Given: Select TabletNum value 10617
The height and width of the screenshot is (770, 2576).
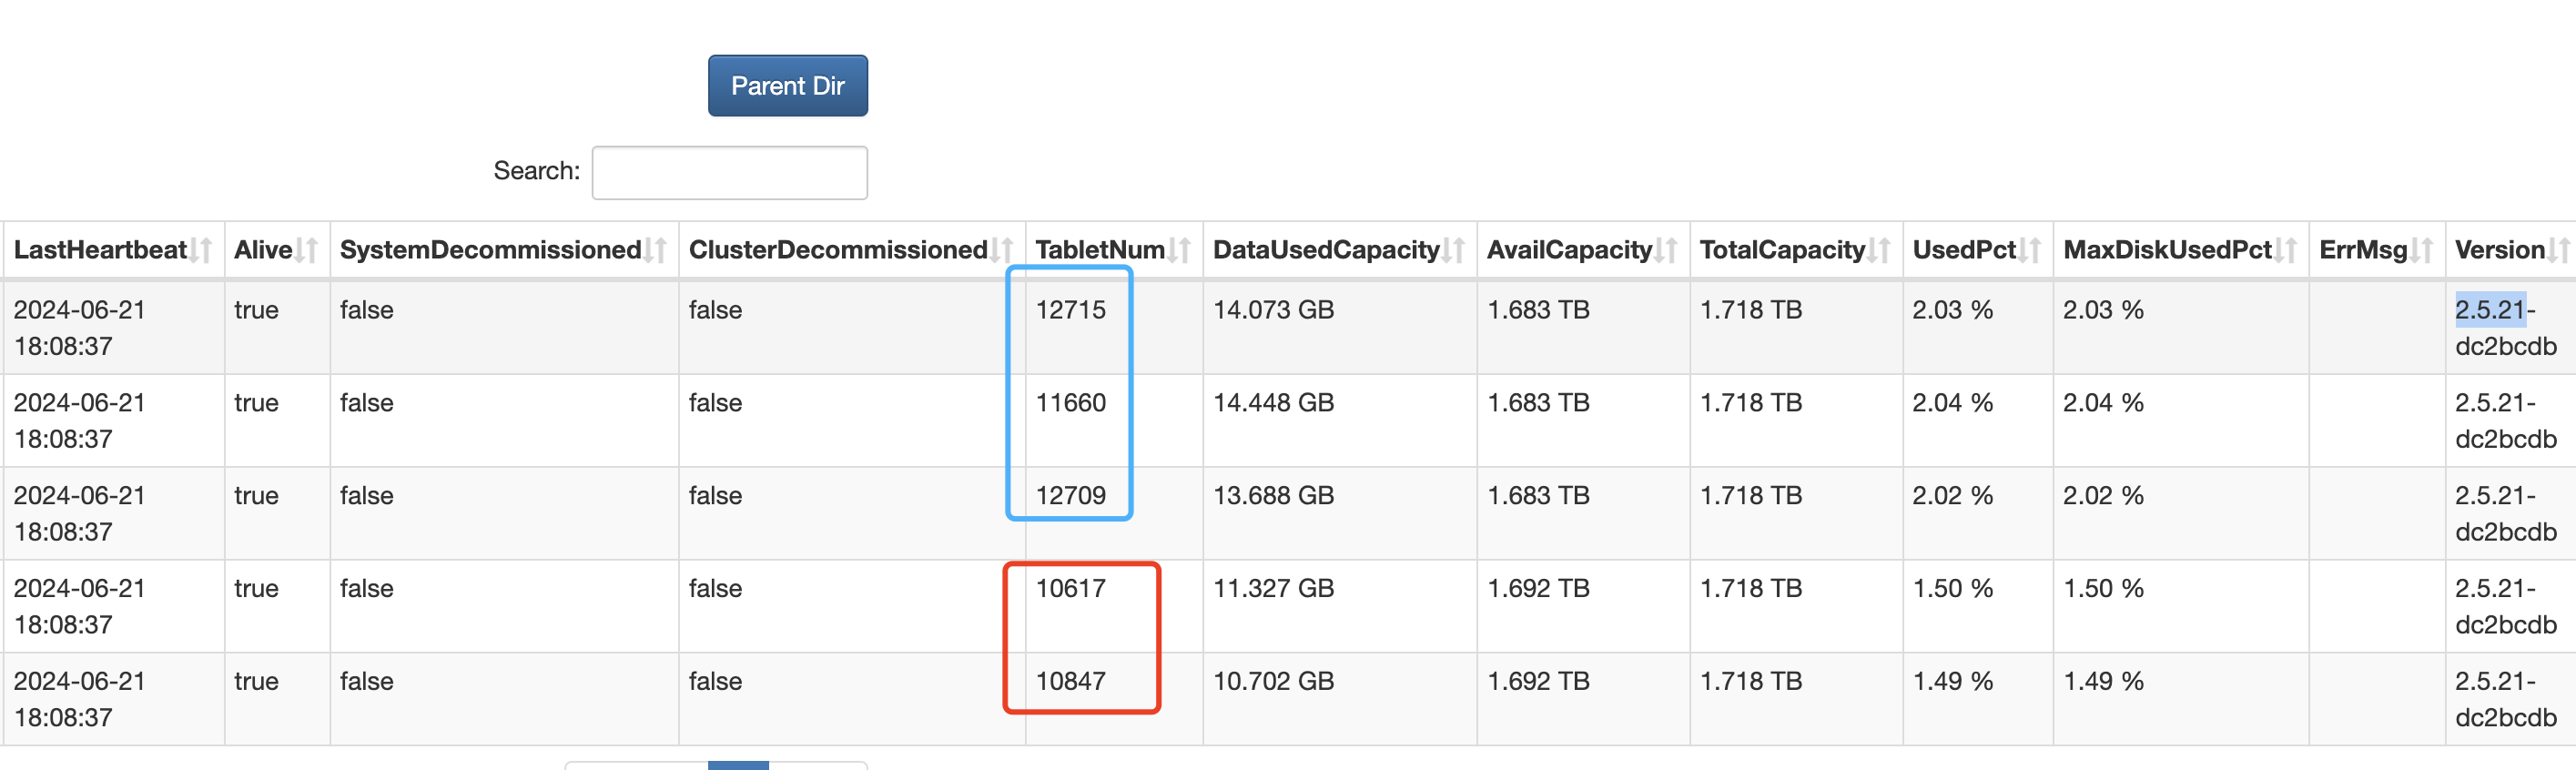Looking at the screenshot, I should [x=1070, y=589].
